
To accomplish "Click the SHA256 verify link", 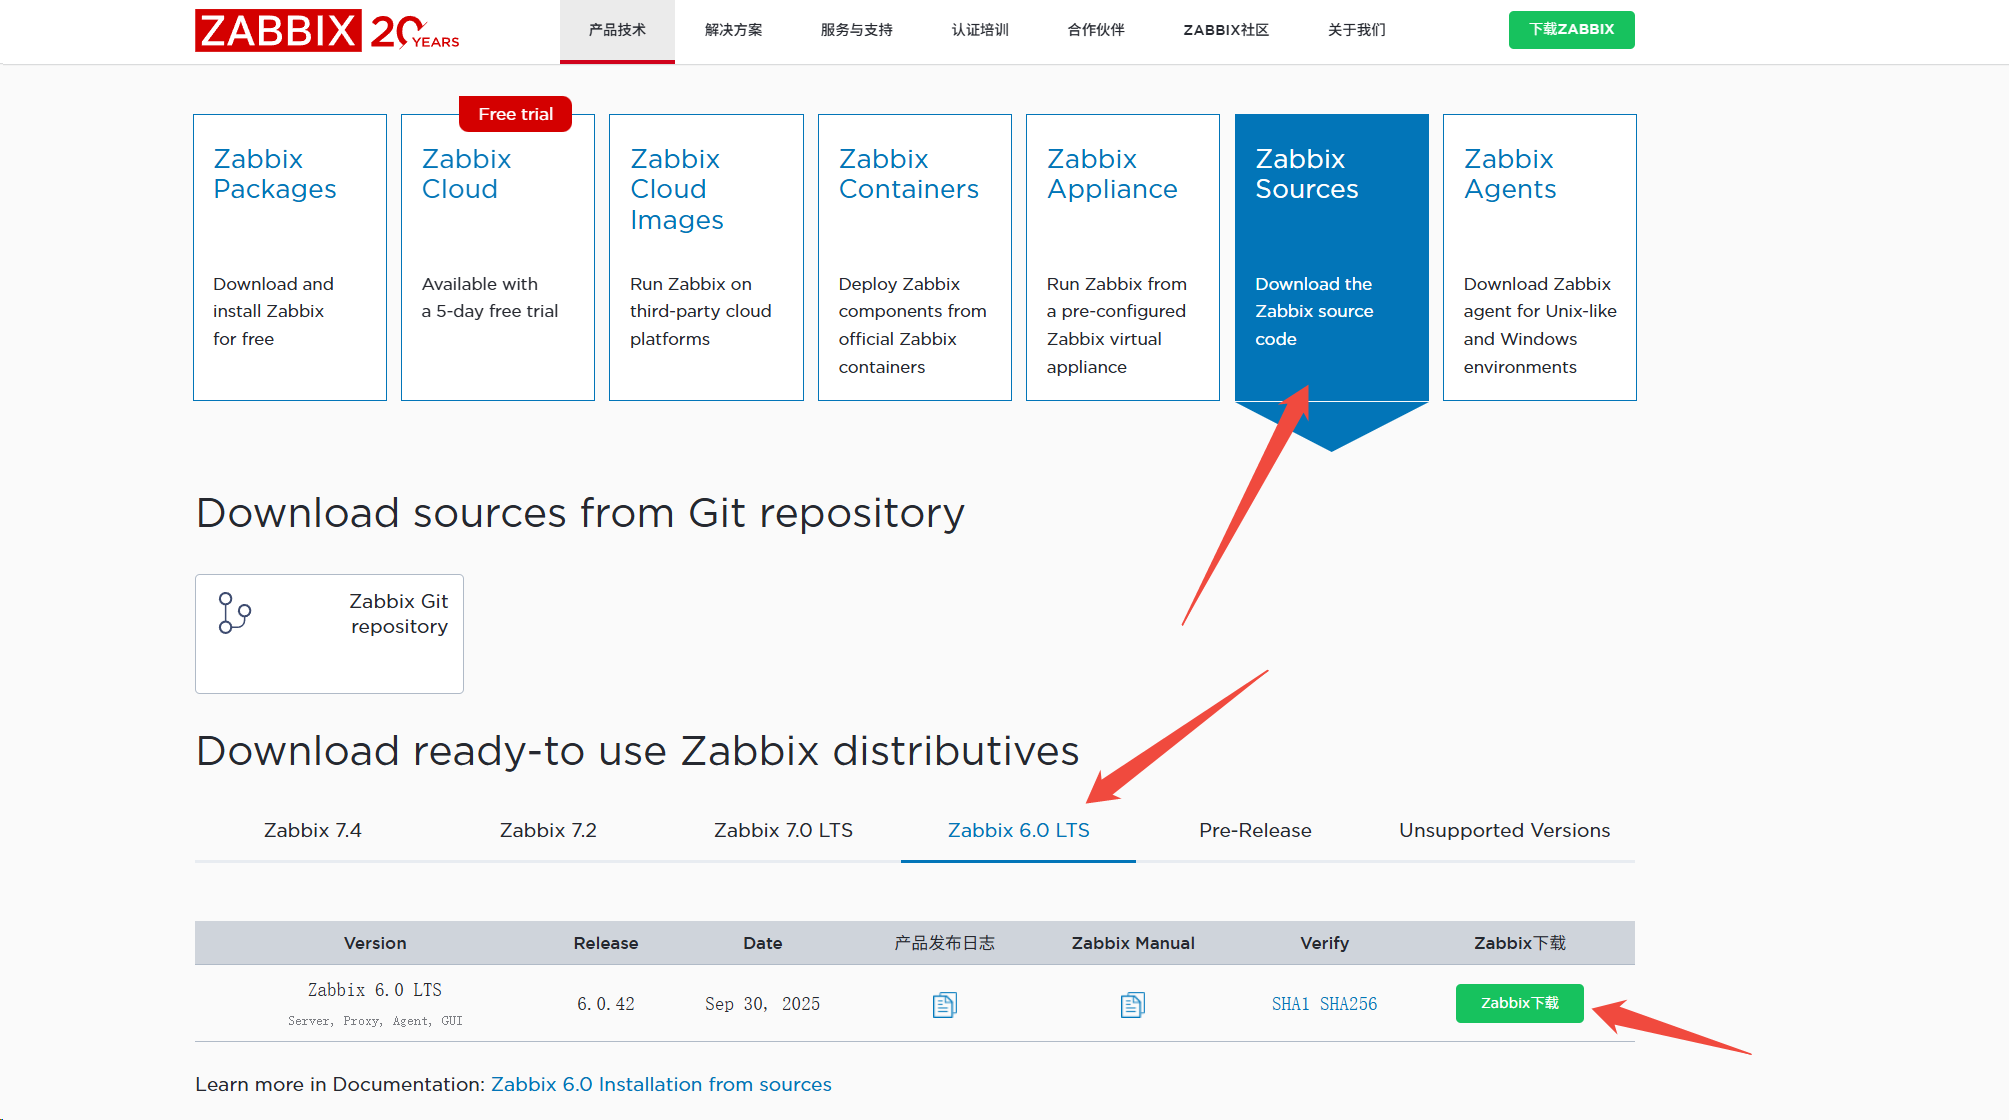I will [1348, 1004].
